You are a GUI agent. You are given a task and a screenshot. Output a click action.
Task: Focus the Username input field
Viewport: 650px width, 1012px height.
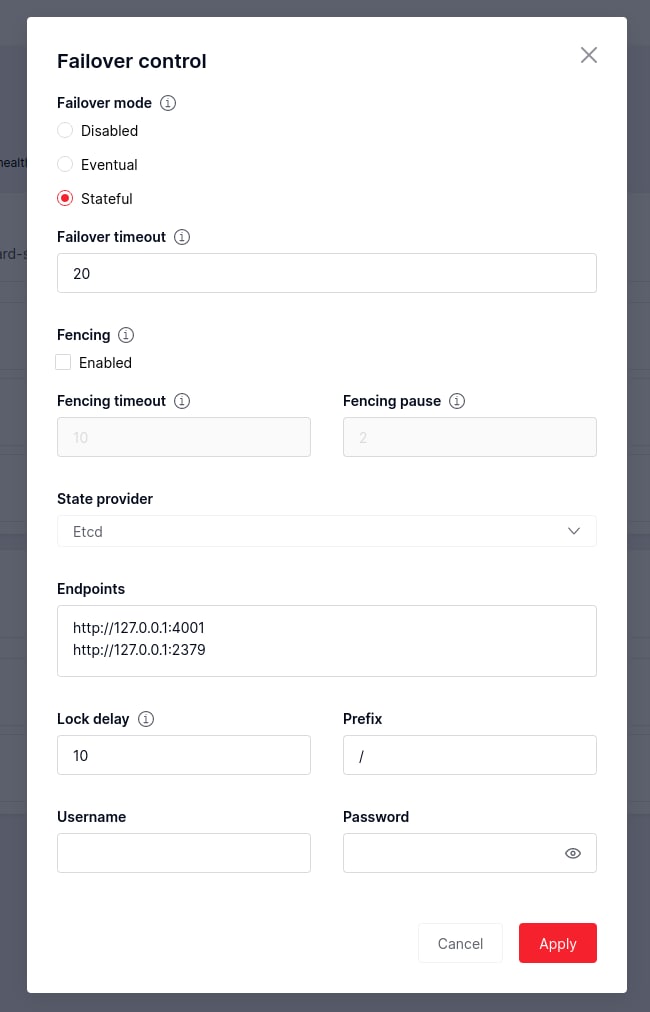pos(184,853)
